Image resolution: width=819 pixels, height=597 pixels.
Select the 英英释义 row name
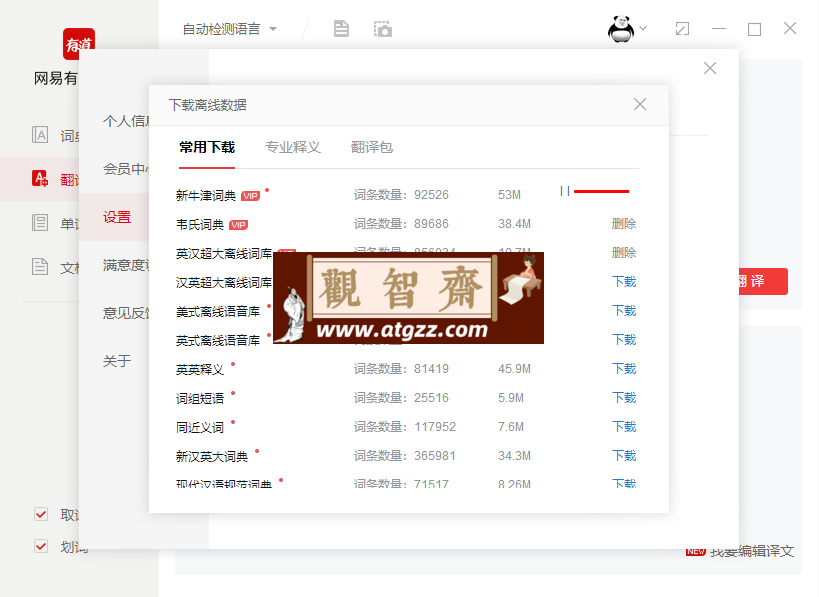(200, 370)
